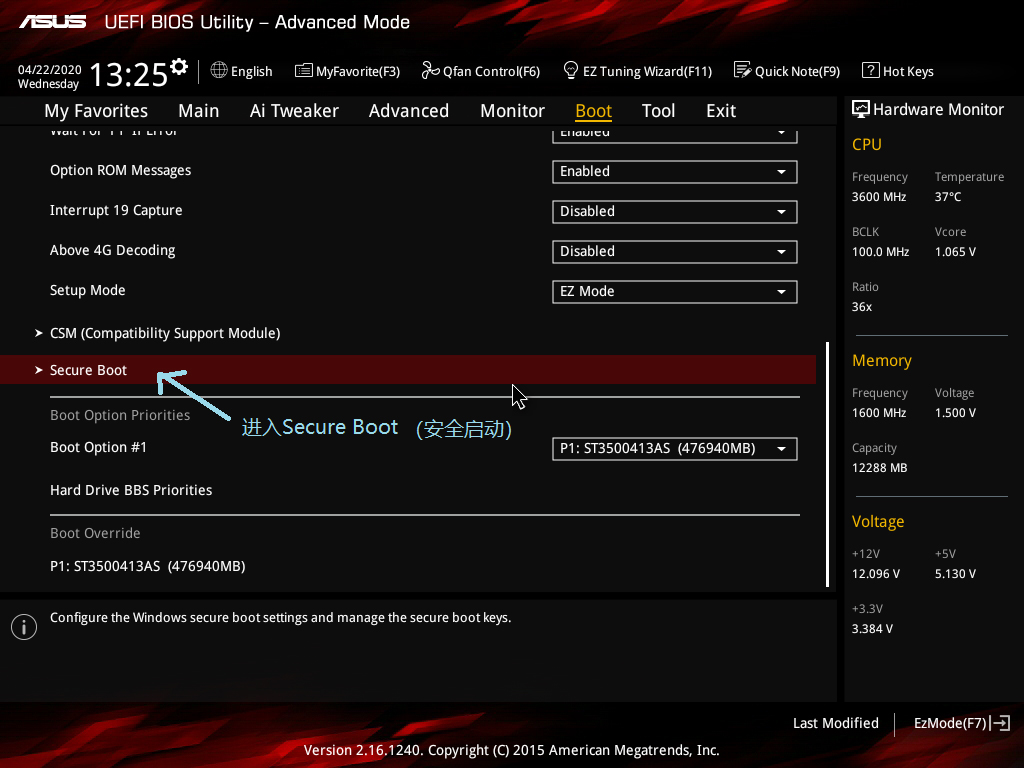Click the +5V reading 5.130 V
This screenshot has height=768, width=1024.
tap(955, 573)
